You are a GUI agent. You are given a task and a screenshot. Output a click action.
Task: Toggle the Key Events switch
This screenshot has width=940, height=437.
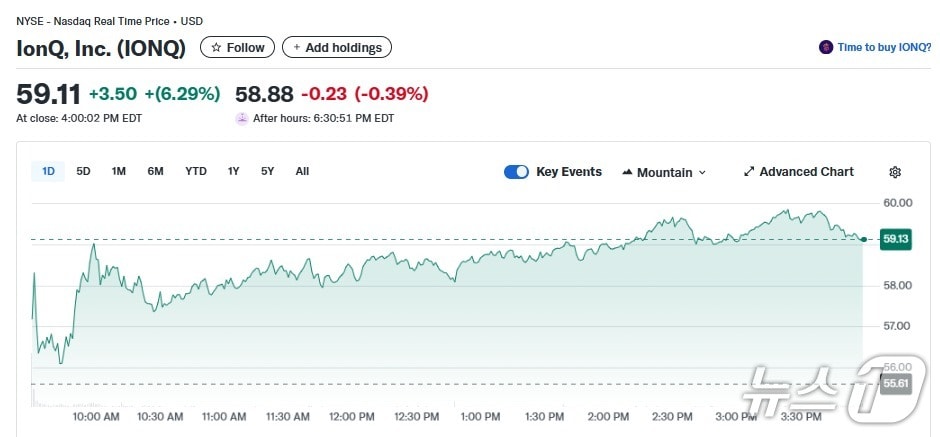click(516, 172)
